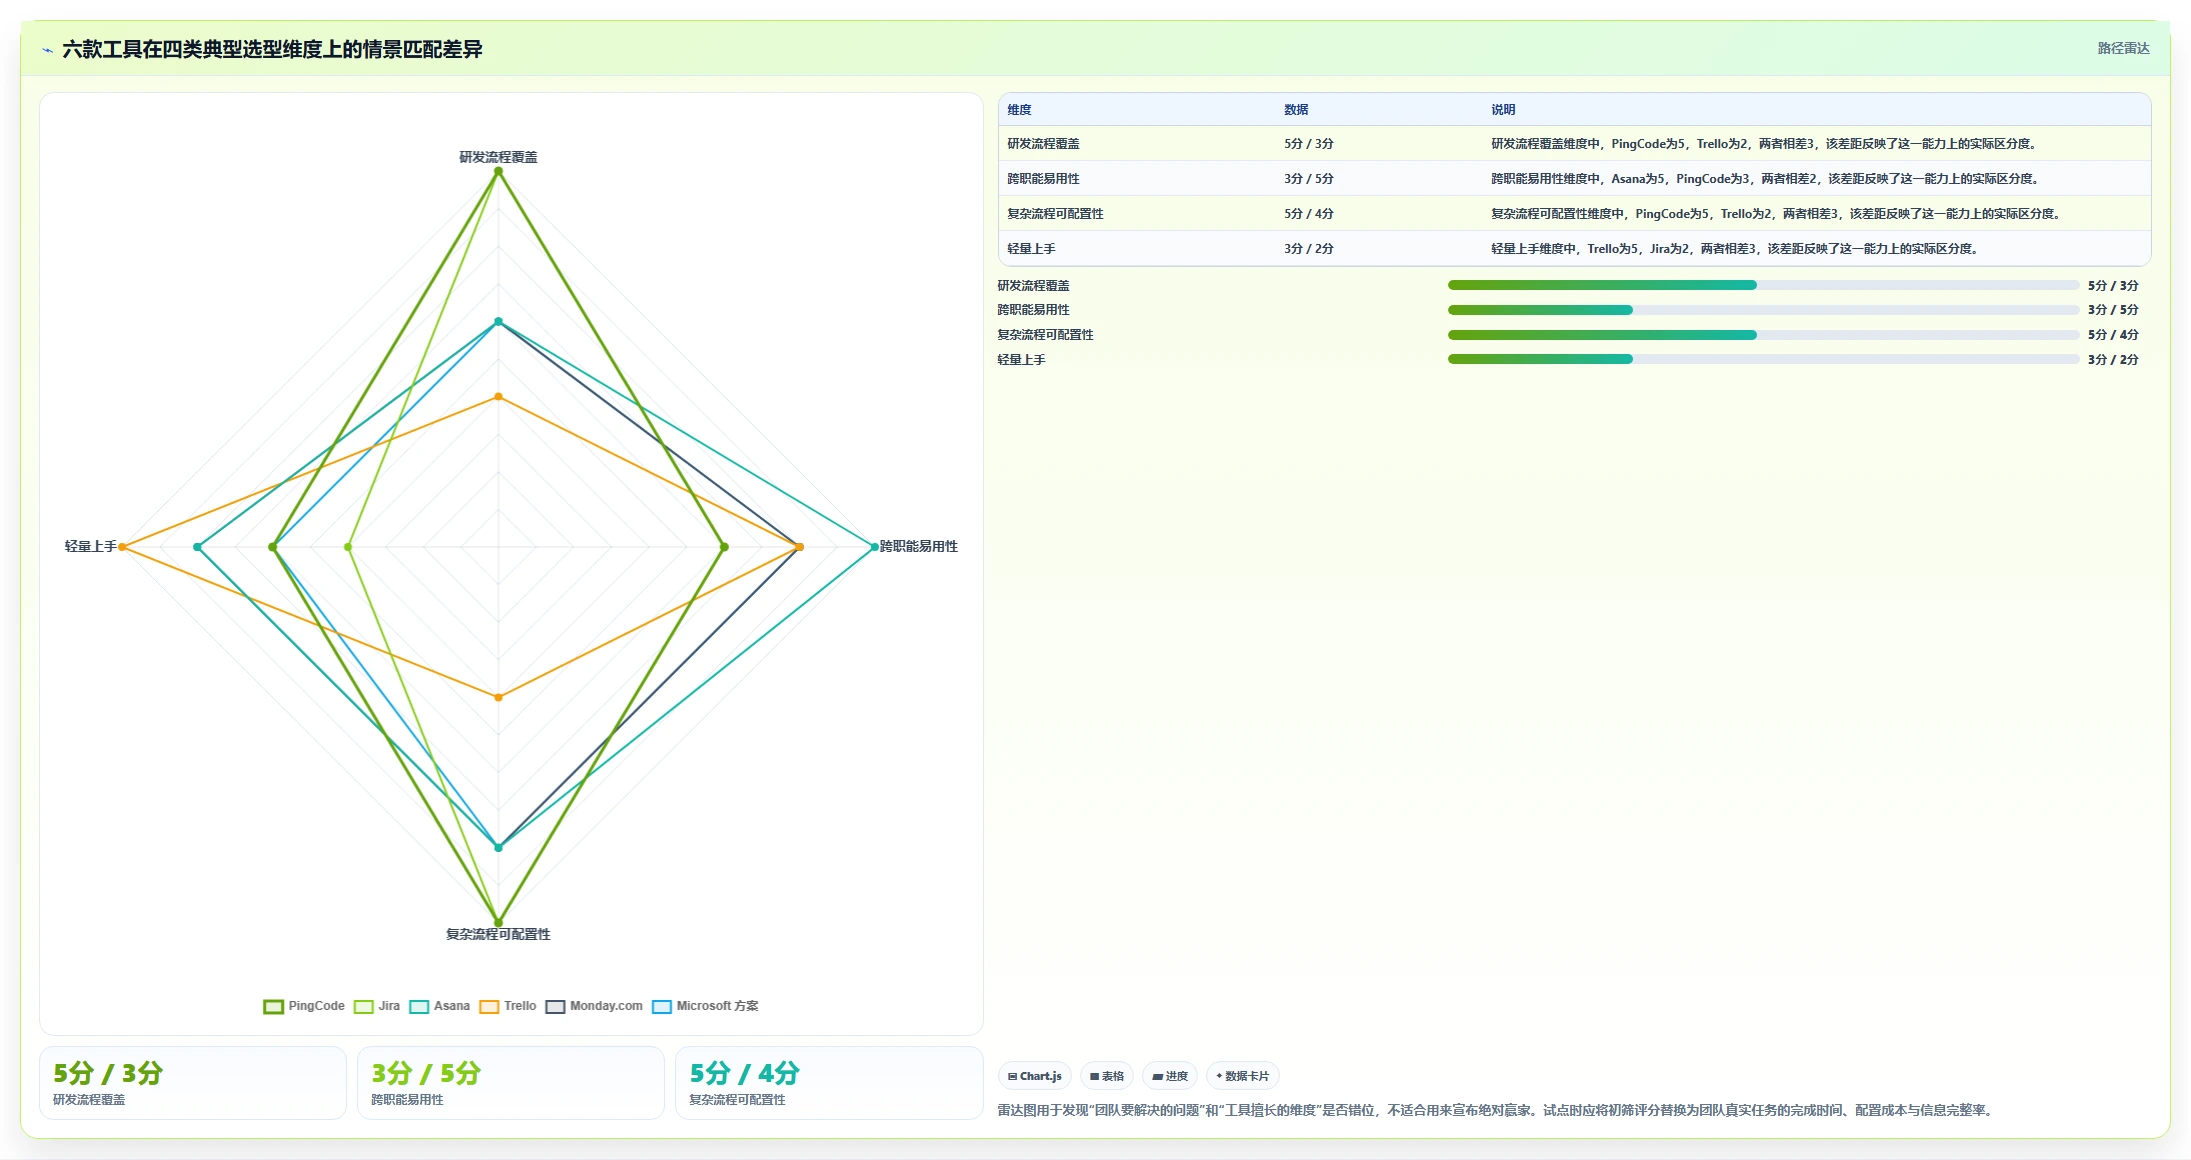Image resolution: width=2191 pixels, height=1160 pixels.
Task: Toggle Monday.com series in chart legend
Action: click(594, 1006)
